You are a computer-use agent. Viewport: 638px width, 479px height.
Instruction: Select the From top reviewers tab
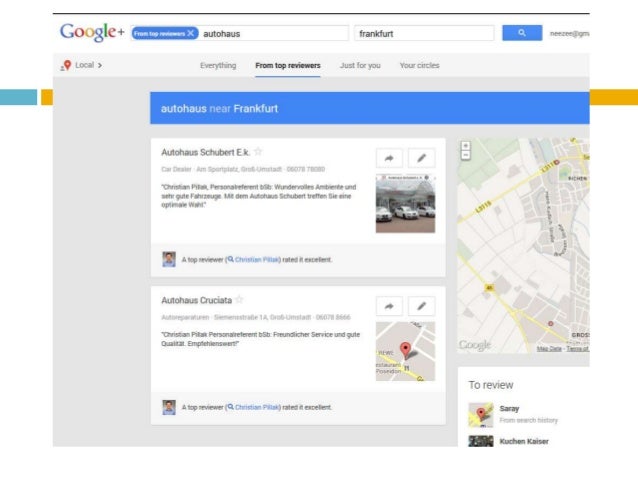288,65
